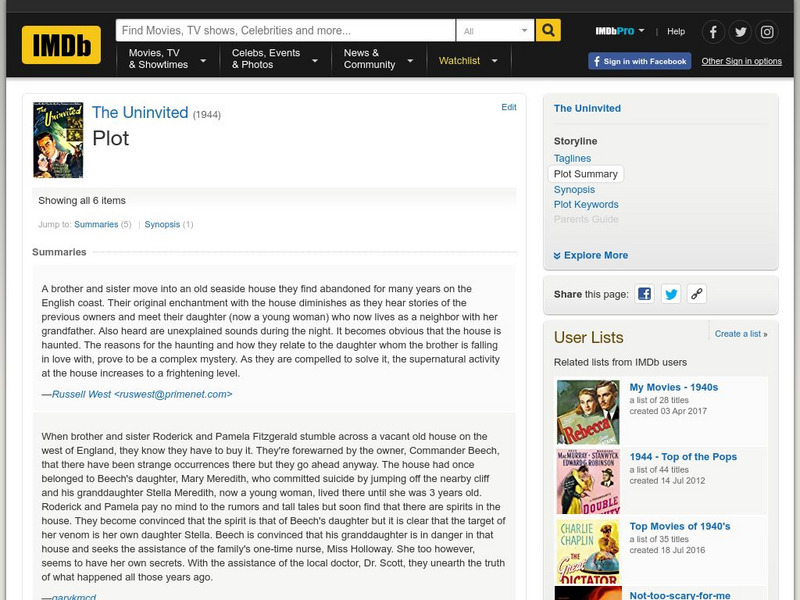The image size is (800, 600).
Task: Click the Rebecca poster thumbnail
Action: [588, 412]
